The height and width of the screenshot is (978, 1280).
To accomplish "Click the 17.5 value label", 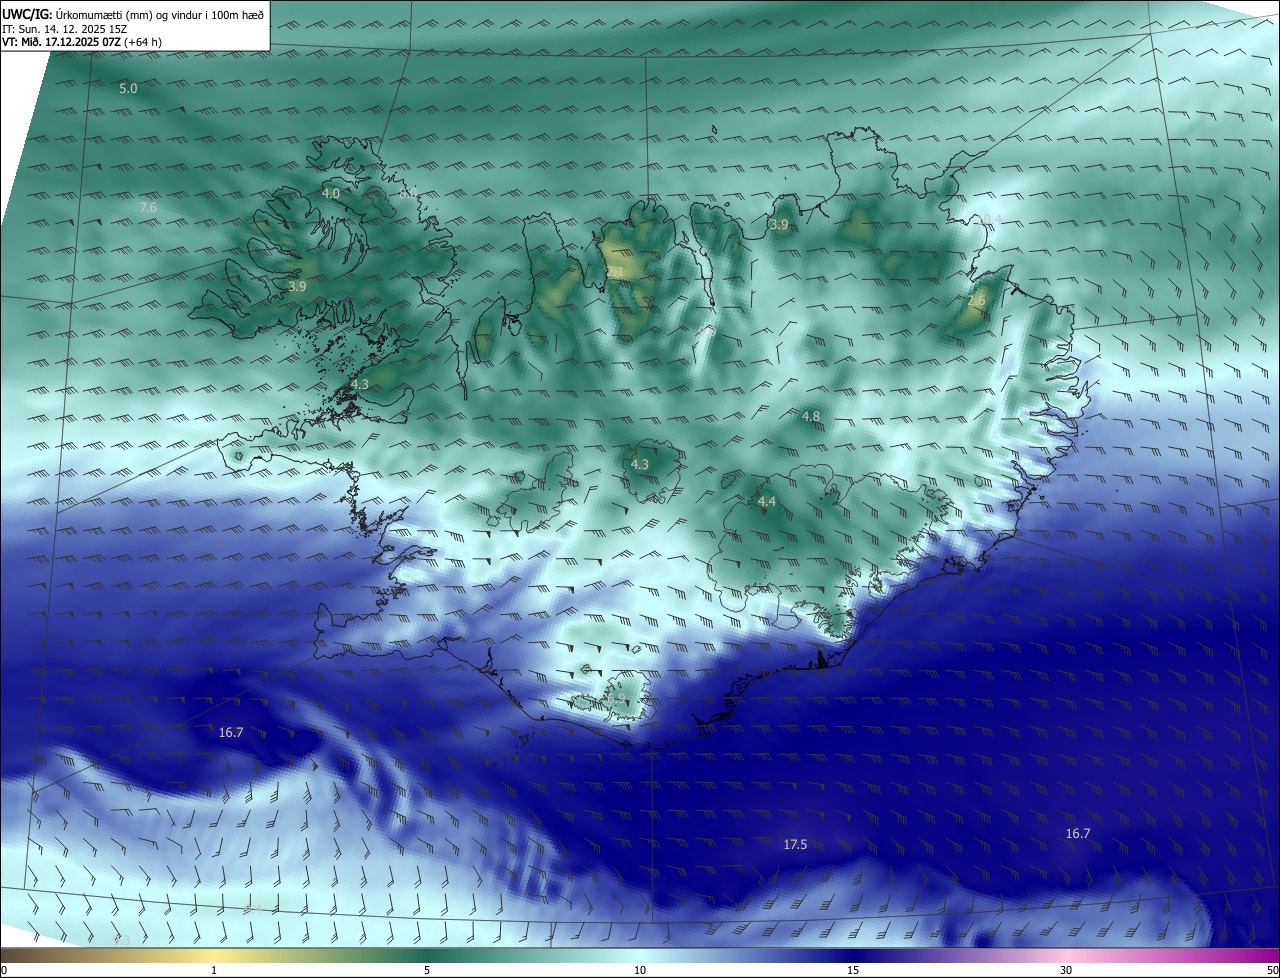I will [x=795, y=845].
